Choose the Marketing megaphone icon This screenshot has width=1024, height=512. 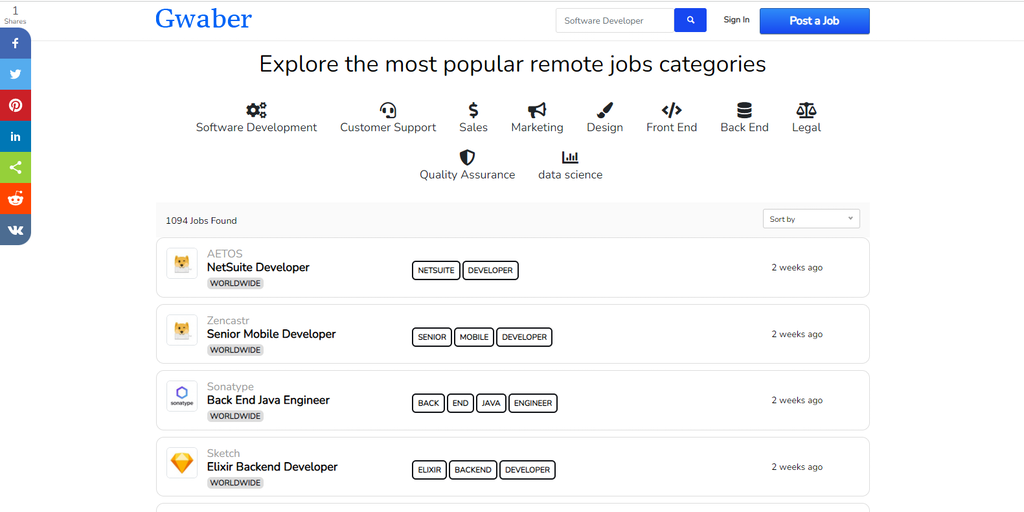[x=537, y=110]
